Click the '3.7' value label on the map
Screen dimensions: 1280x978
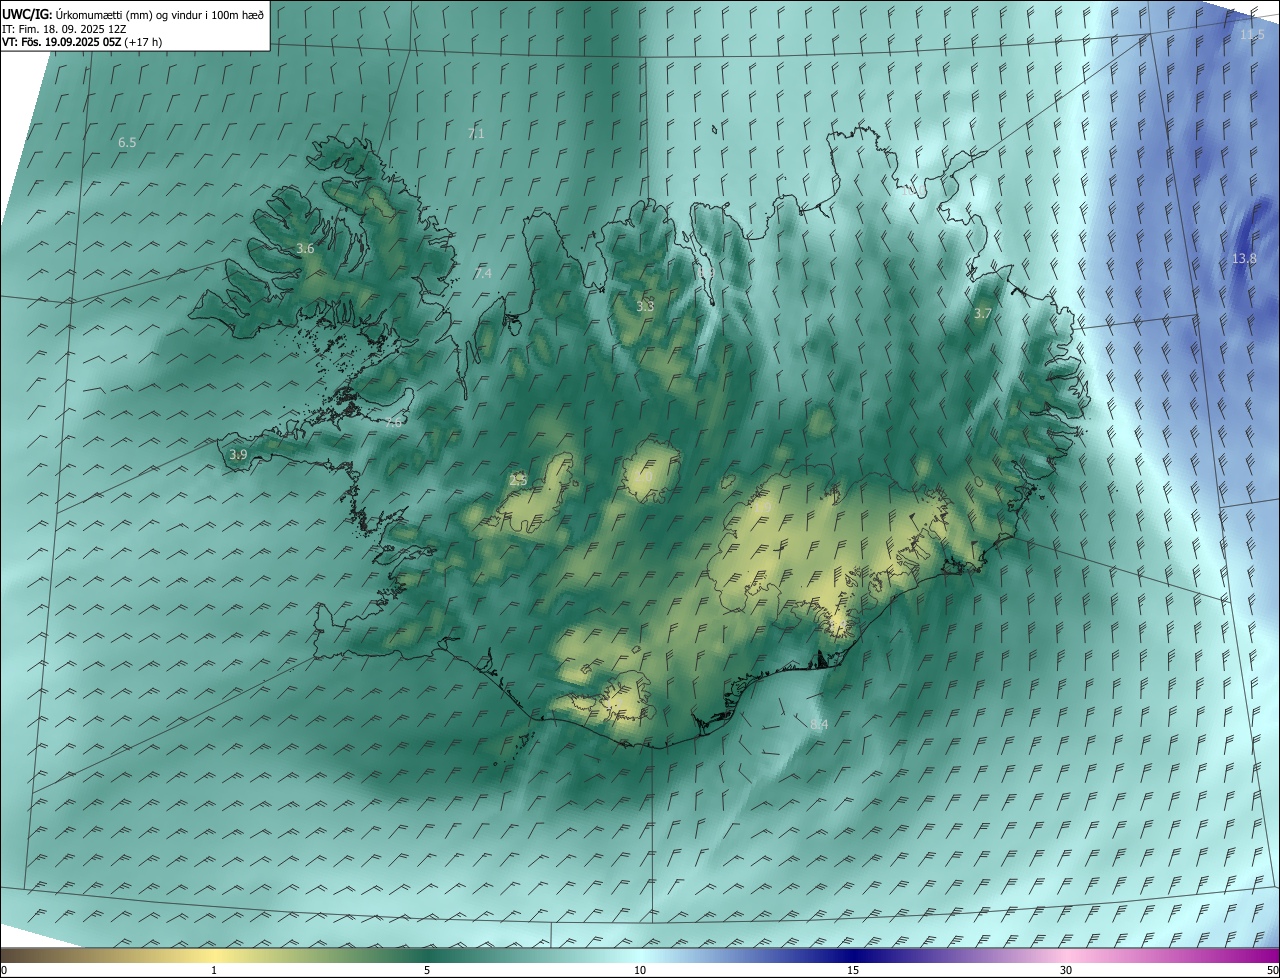pos(983,313)
